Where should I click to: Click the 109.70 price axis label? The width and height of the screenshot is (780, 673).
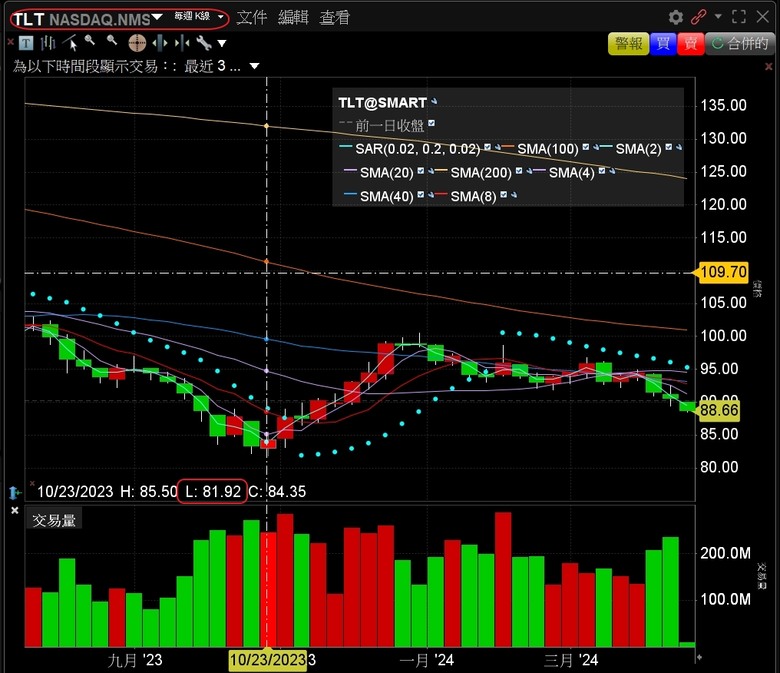coord(723,272)
